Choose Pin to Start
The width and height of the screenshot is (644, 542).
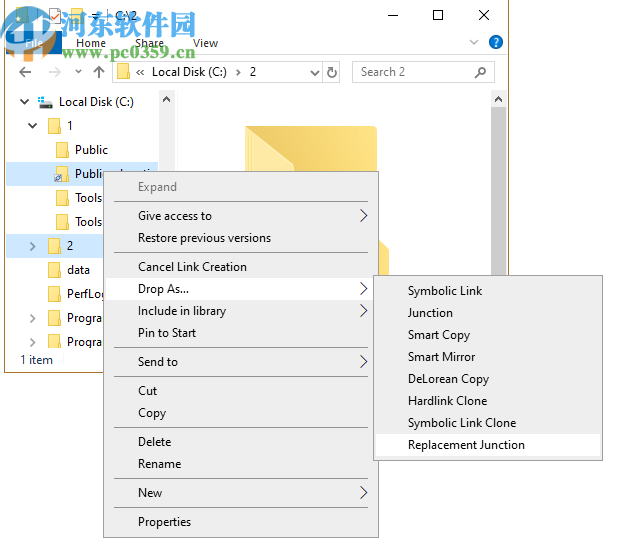(x=241, y=333)
